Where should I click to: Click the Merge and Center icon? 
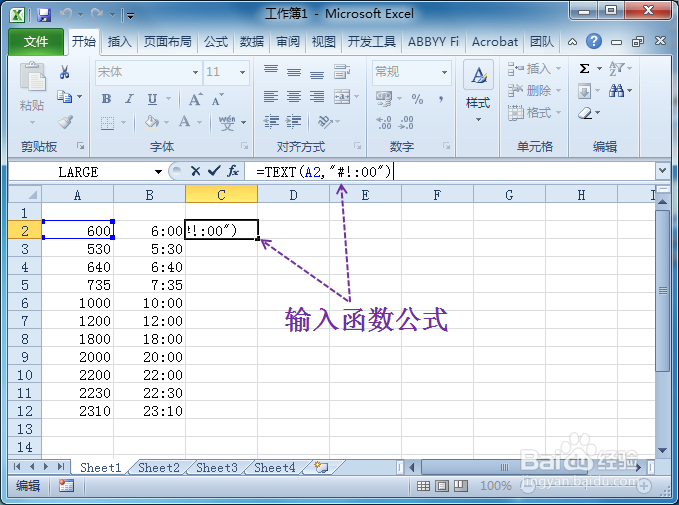[342, 96]
